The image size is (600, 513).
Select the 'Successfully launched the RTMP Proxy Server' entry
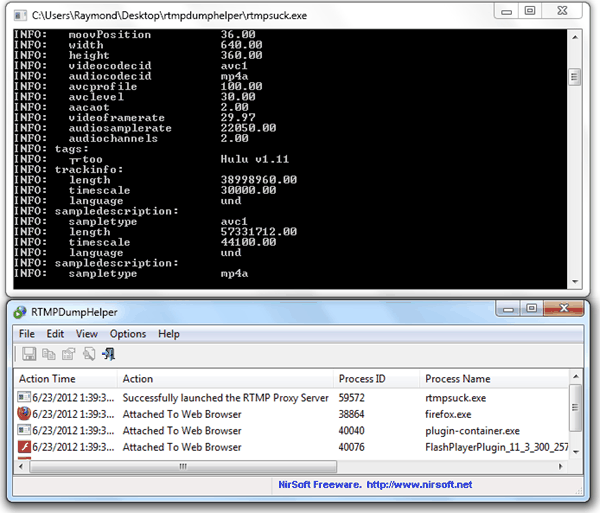(225, 398)
